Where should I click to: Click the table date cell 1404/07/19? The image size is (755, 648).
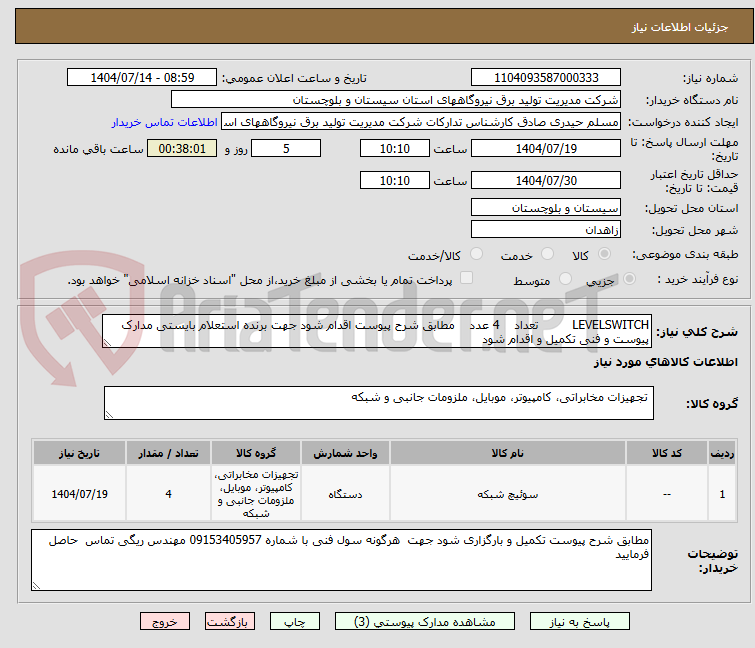79,494
